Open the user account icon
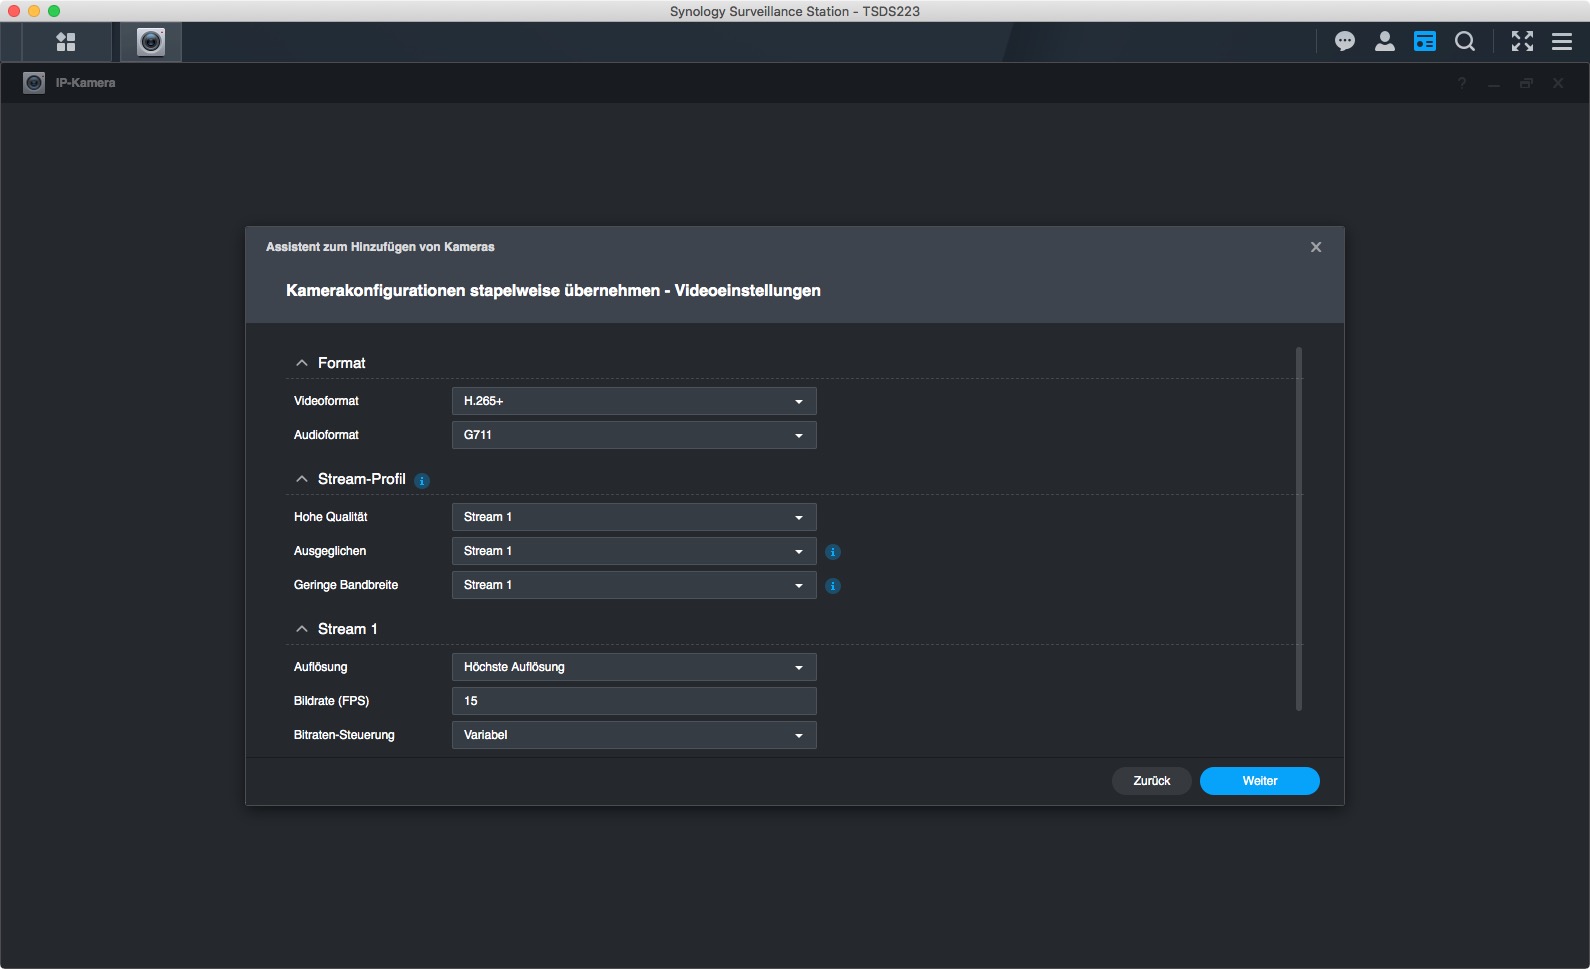The width and height of the screenshot is (1590, 969). click(x=1385, y=42)
